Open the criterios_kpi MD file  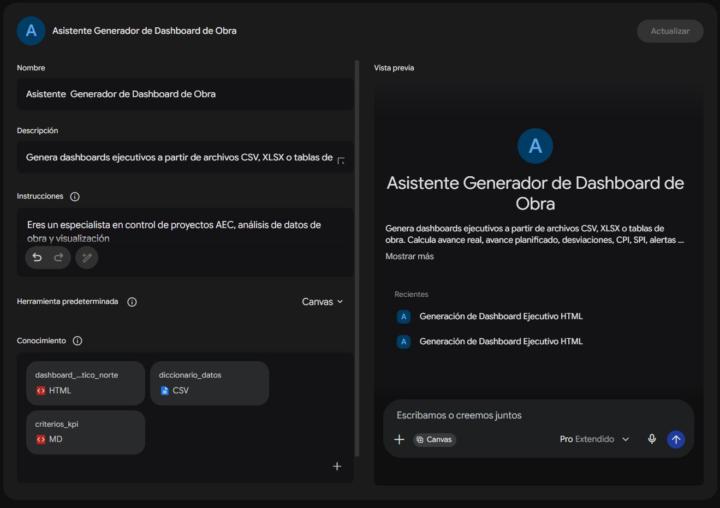85,432
